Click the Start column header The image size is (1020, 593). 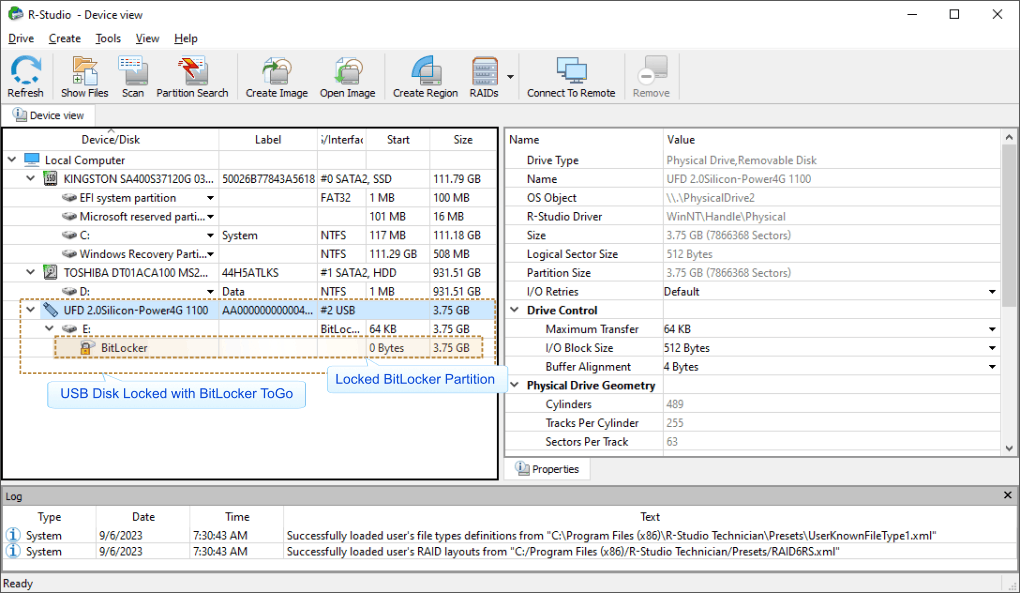(x=398, y=139)
